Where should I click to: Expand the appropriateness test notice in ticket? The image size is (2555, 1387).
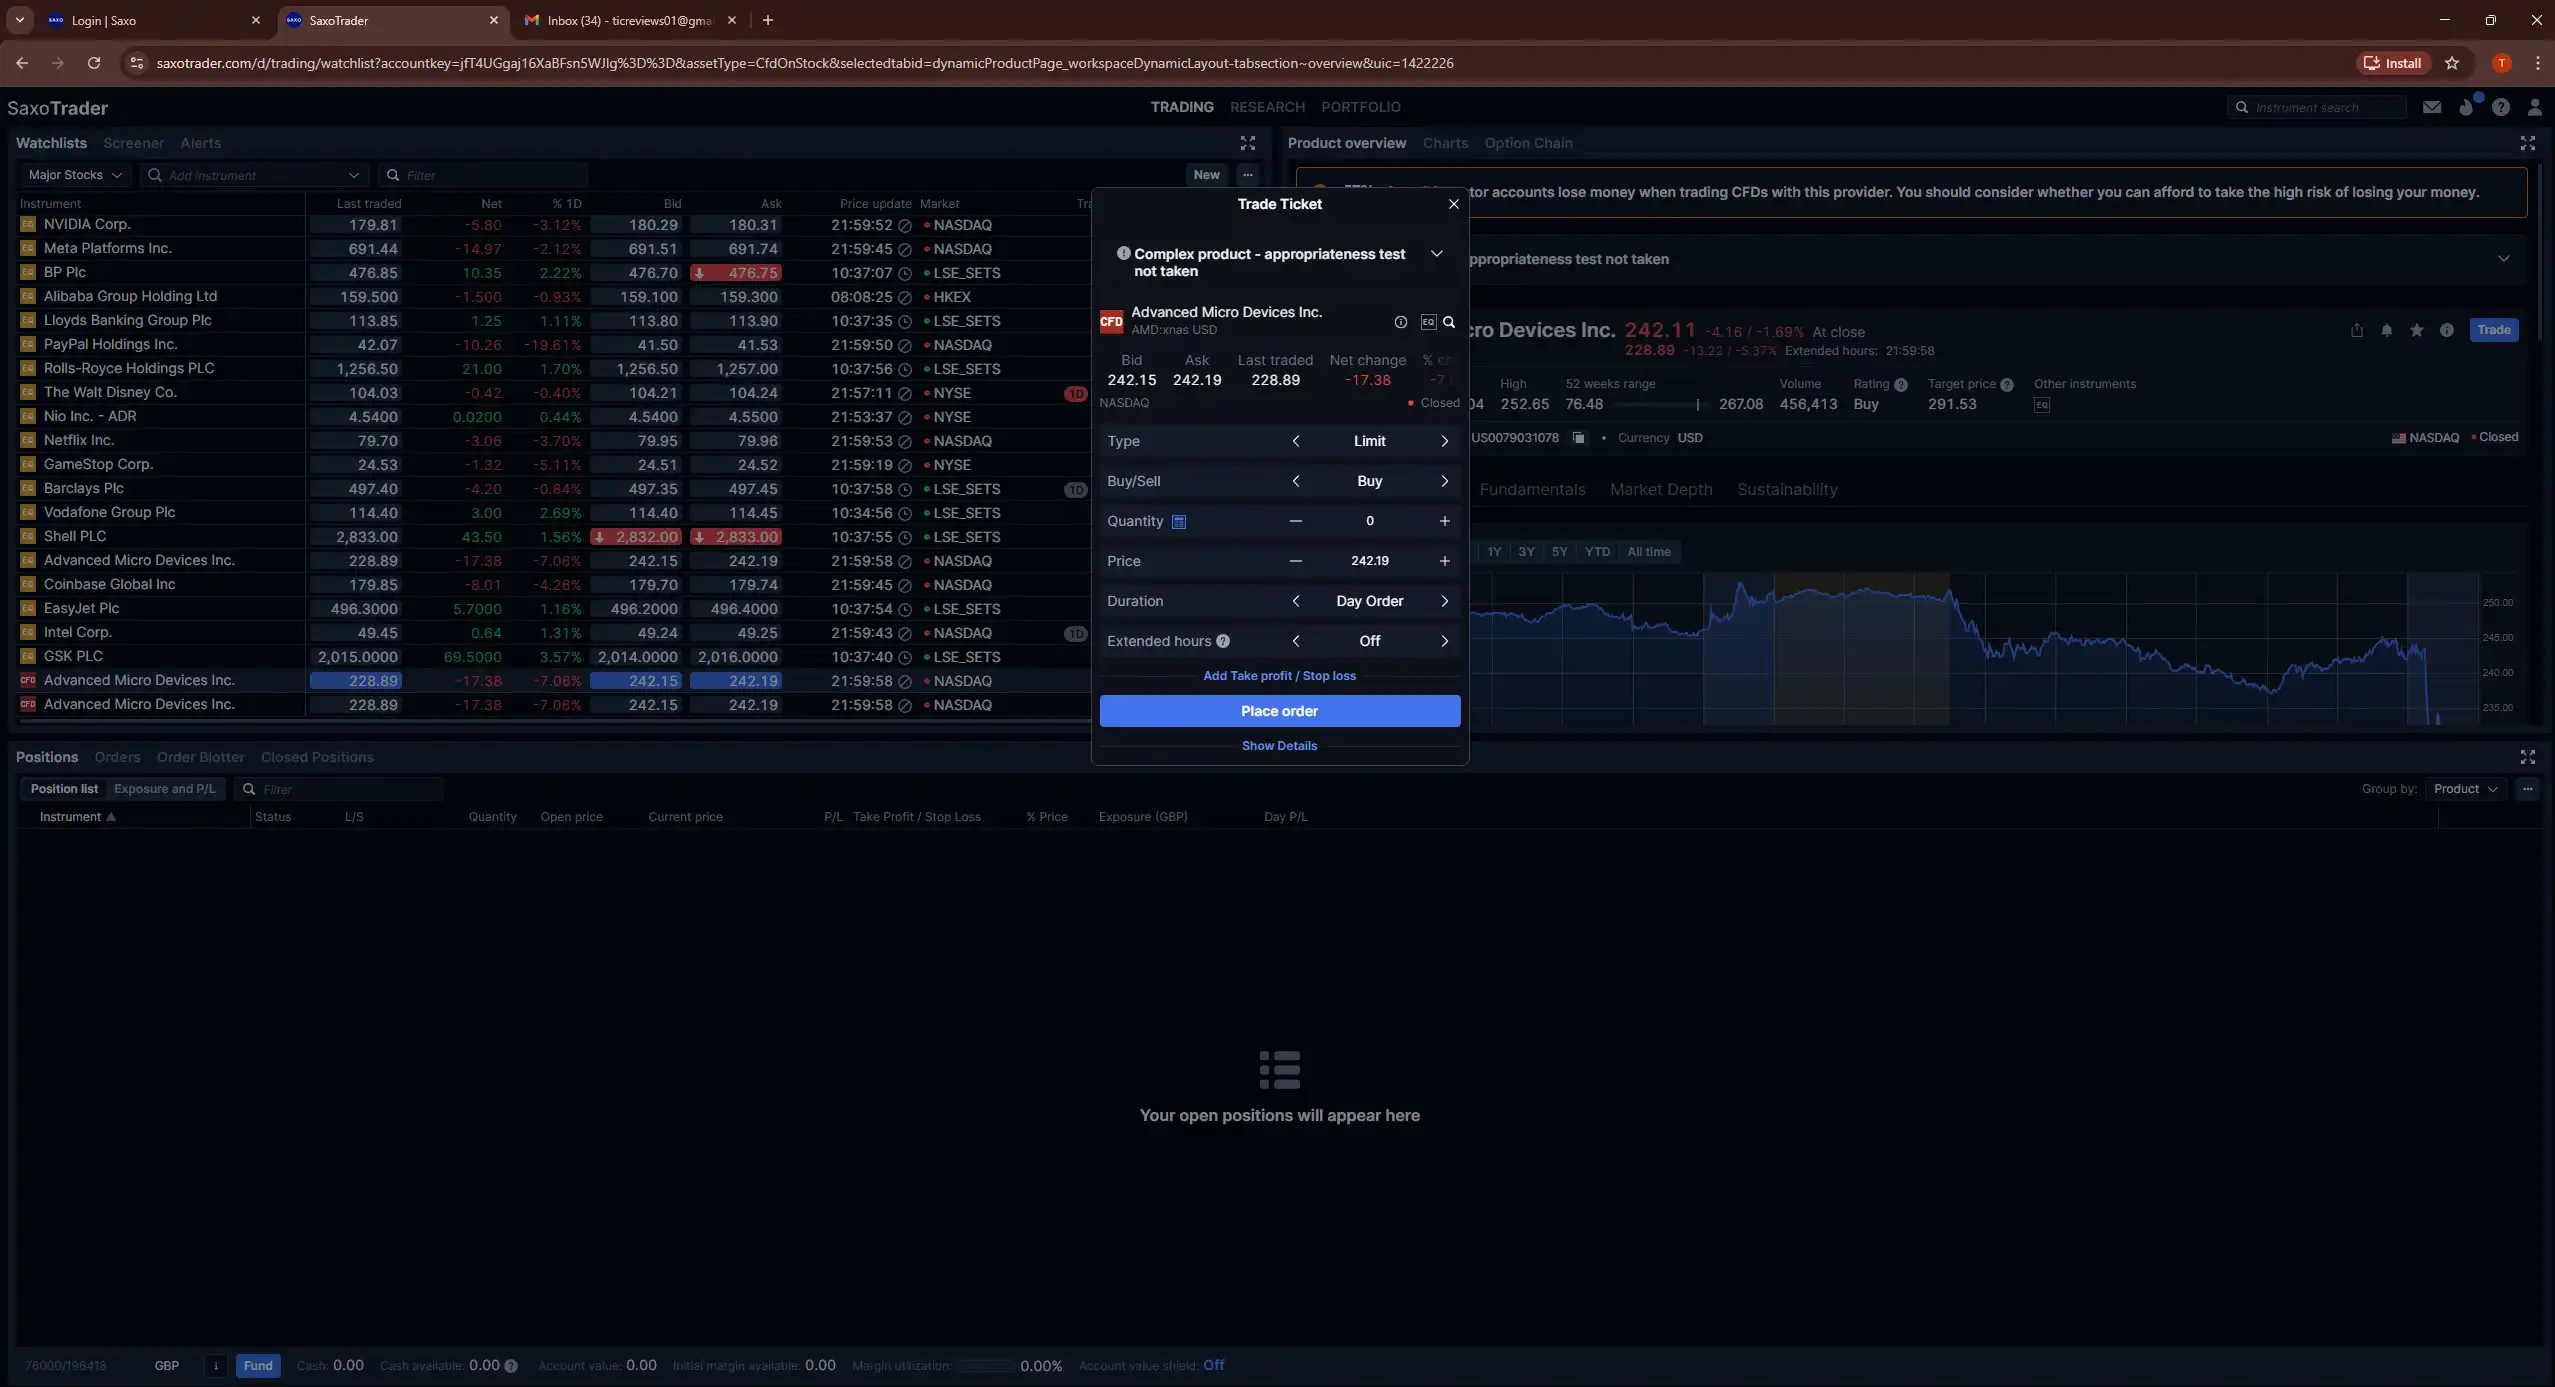coord(1437,254)
